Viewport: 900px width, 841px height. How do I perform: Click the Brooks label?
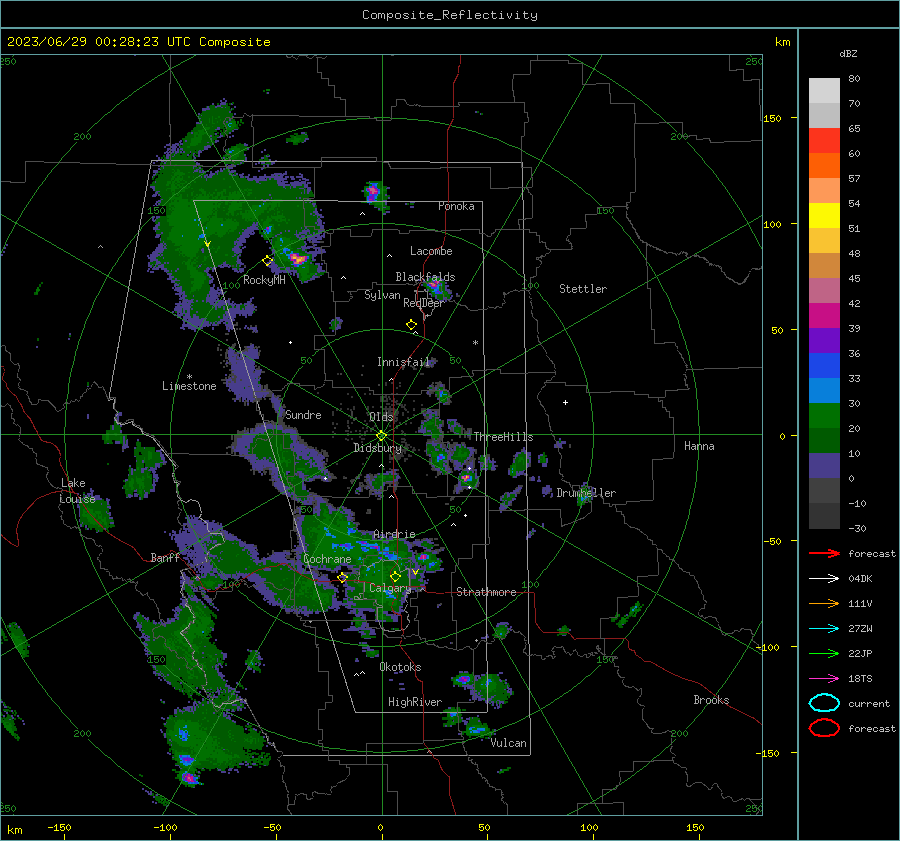point(711,700)
